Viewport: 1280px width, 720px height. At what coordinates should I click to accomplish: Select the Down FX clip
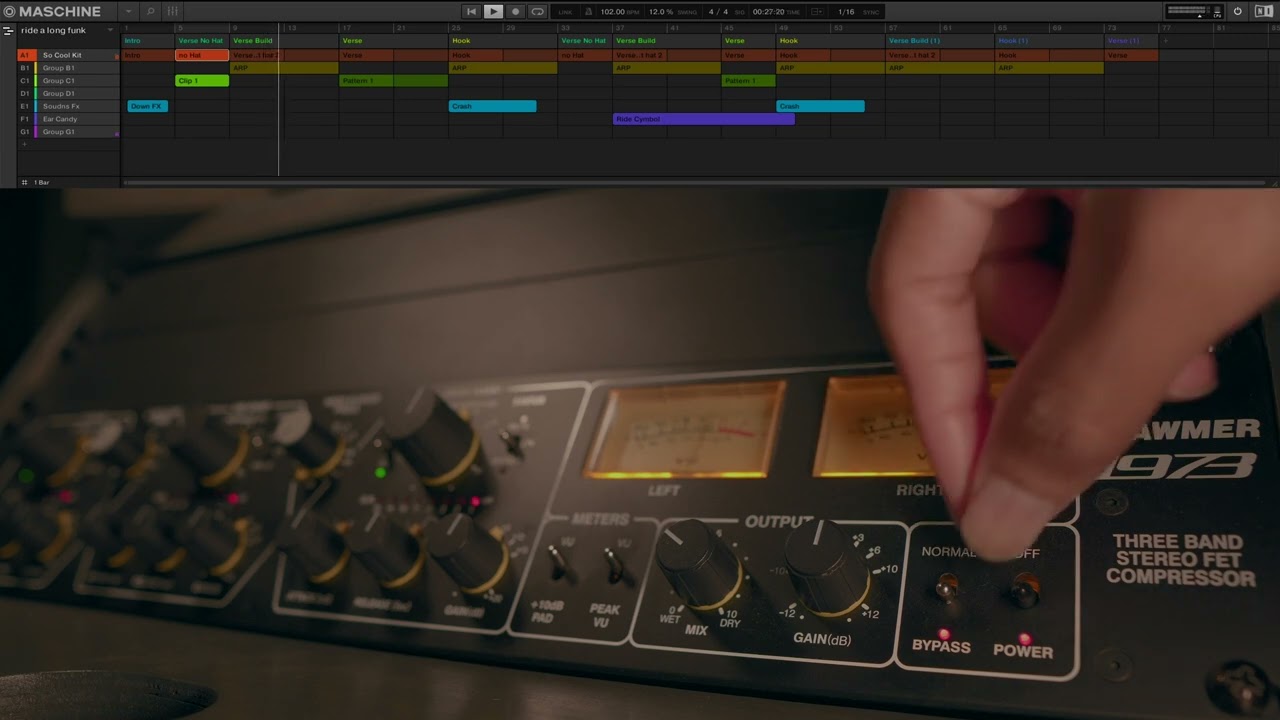tap(148, 106)
